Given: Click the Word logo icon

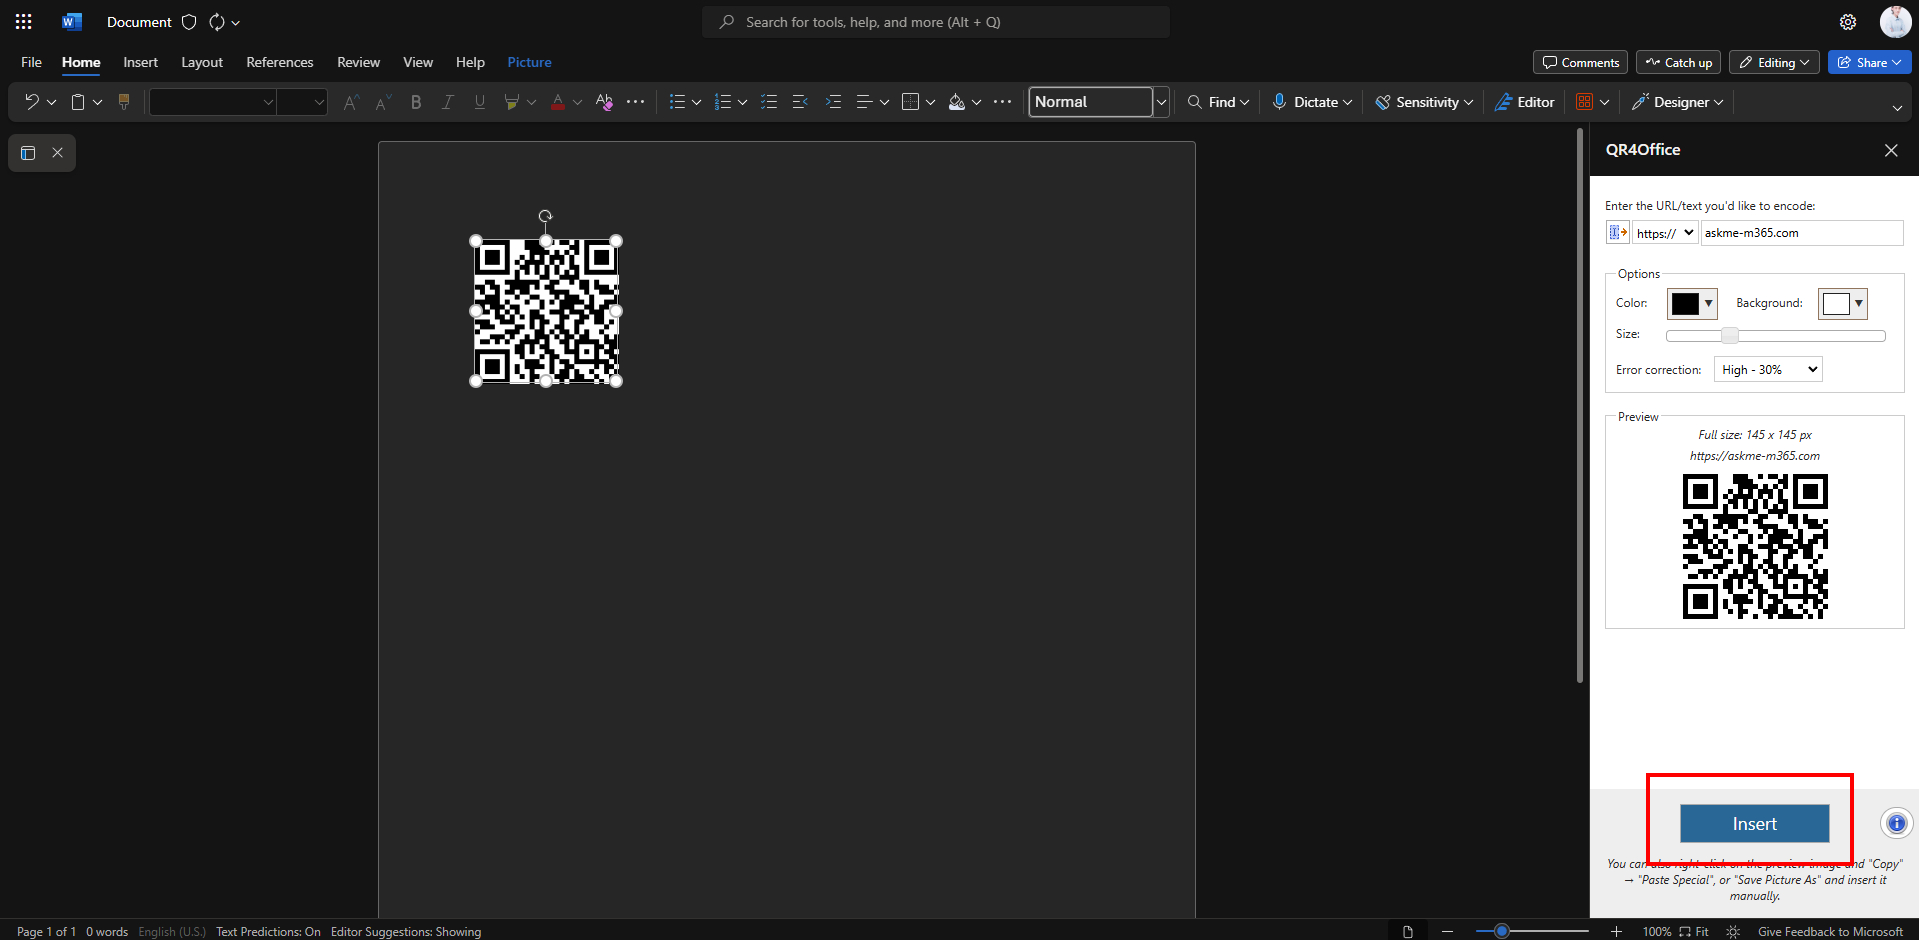Looking at the screenshot, I should click(x=71, y=22).
